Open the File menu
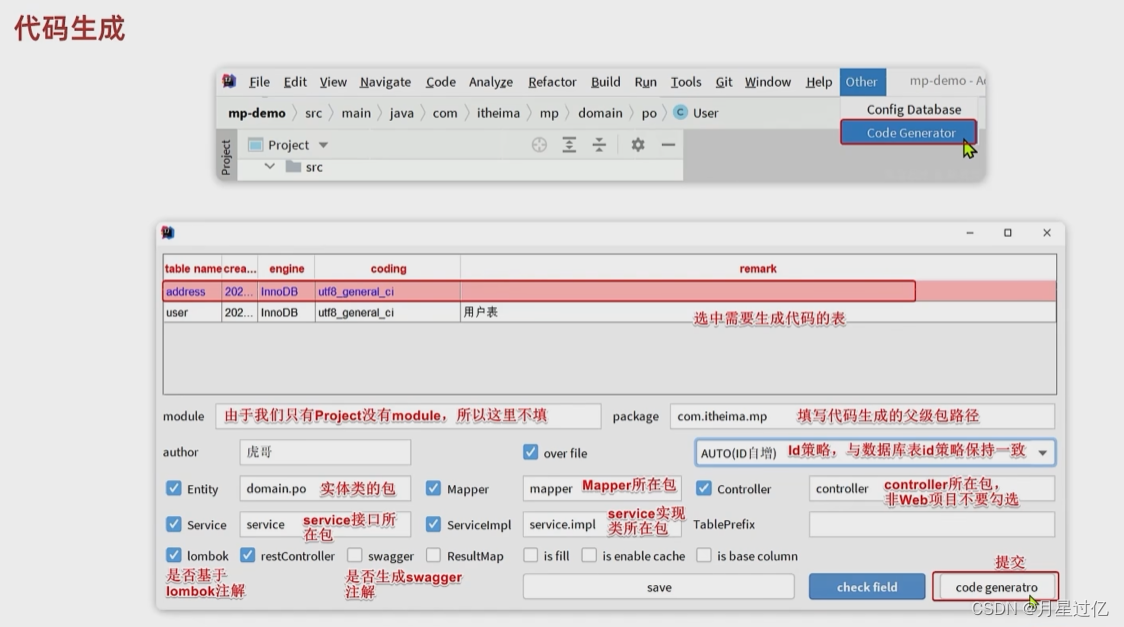This screenshot has height=627, width=1124. point(259,82)
